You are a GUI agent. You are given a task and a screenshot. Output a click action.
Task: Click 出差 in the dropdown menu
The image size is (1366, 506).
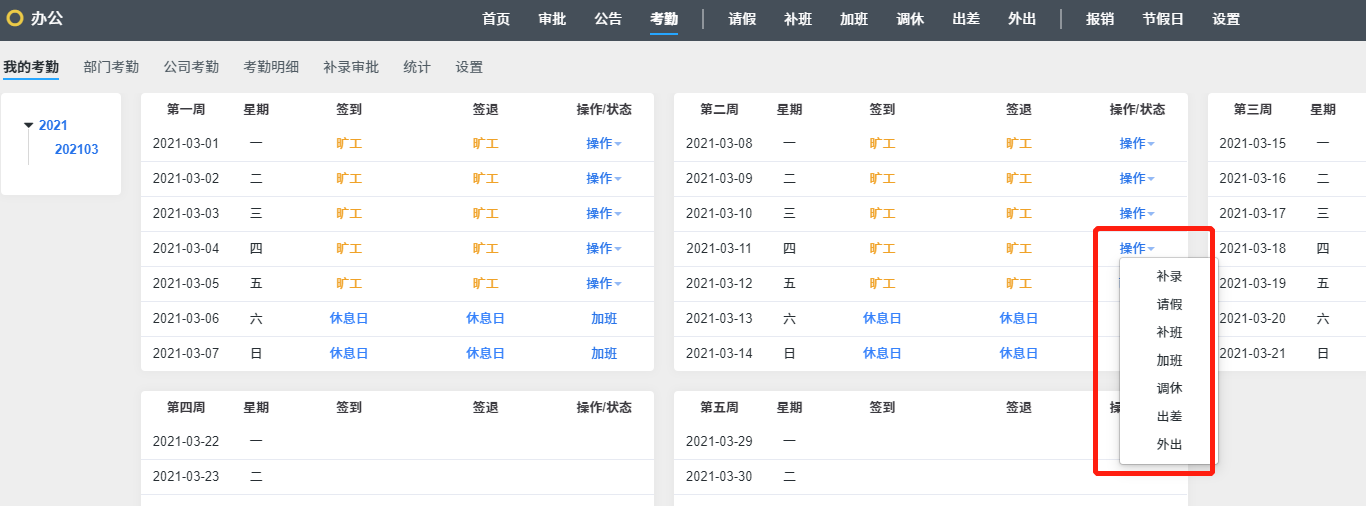click(x=1169, y=416)
